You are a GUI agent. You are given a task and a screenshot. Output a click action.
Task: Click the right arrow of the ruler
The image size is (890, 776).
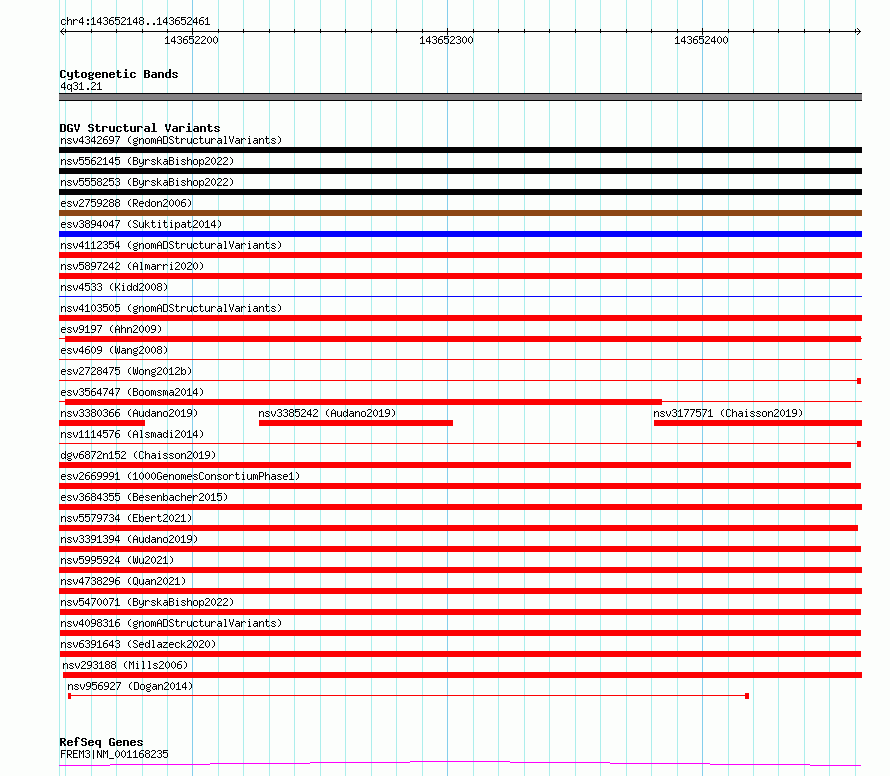coord(858,31)
